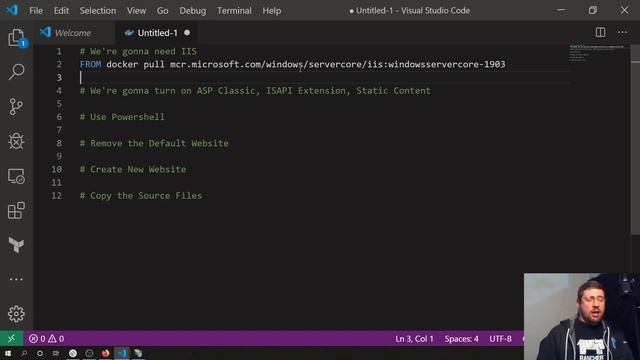Open Task View from the taskbar

[x=56, y=353]
